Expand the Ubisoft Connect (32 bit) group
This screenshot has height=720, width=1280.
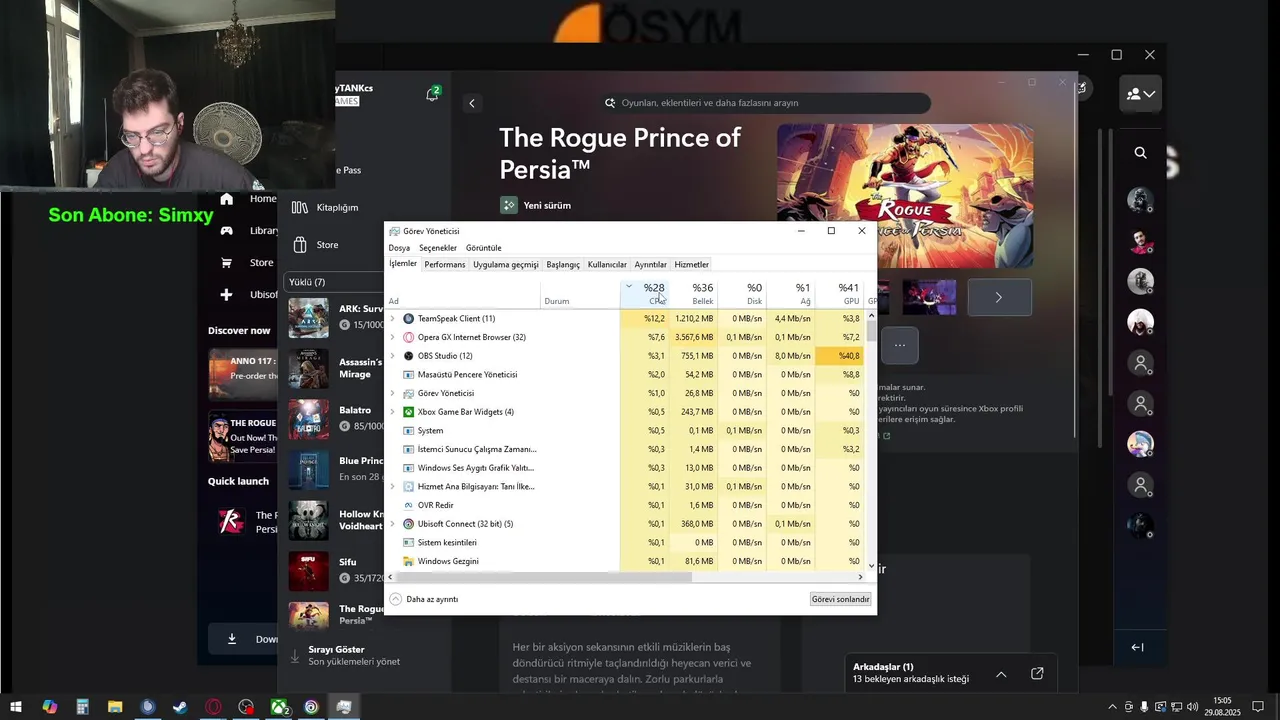[x=392, y=524]
